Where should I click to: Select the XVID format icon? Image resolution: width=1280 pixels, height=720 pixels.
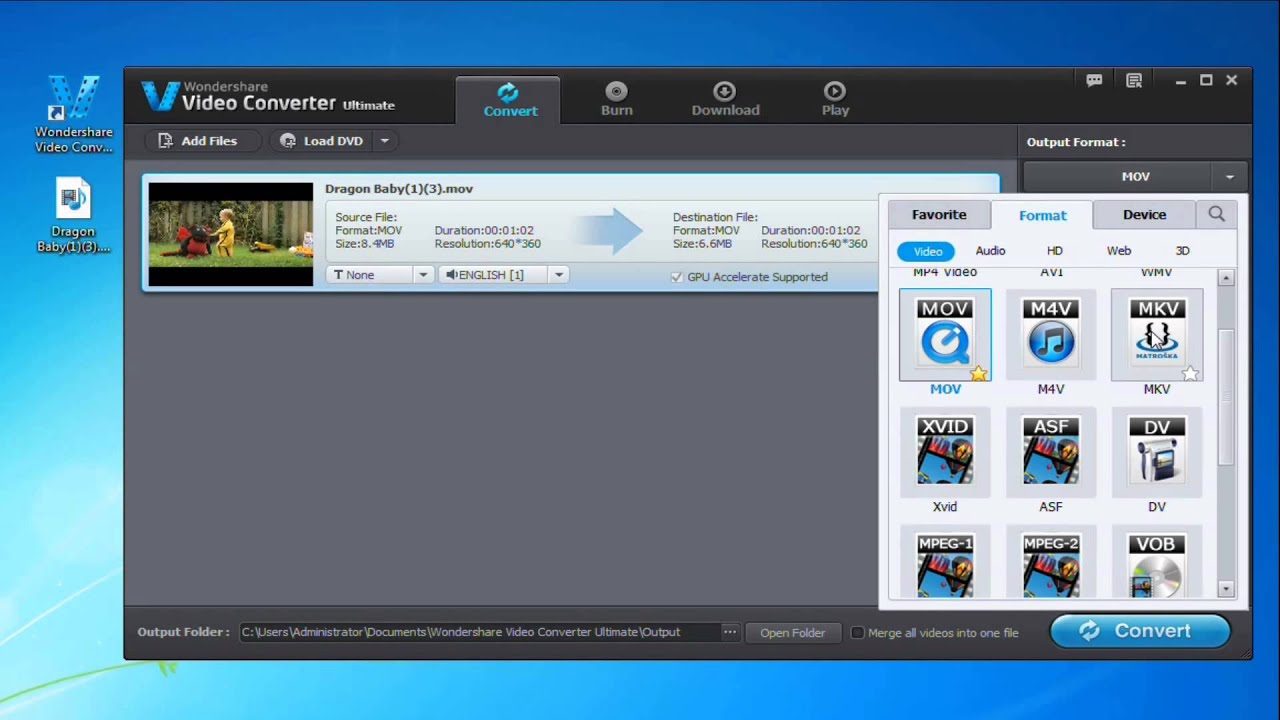[945, 451]
